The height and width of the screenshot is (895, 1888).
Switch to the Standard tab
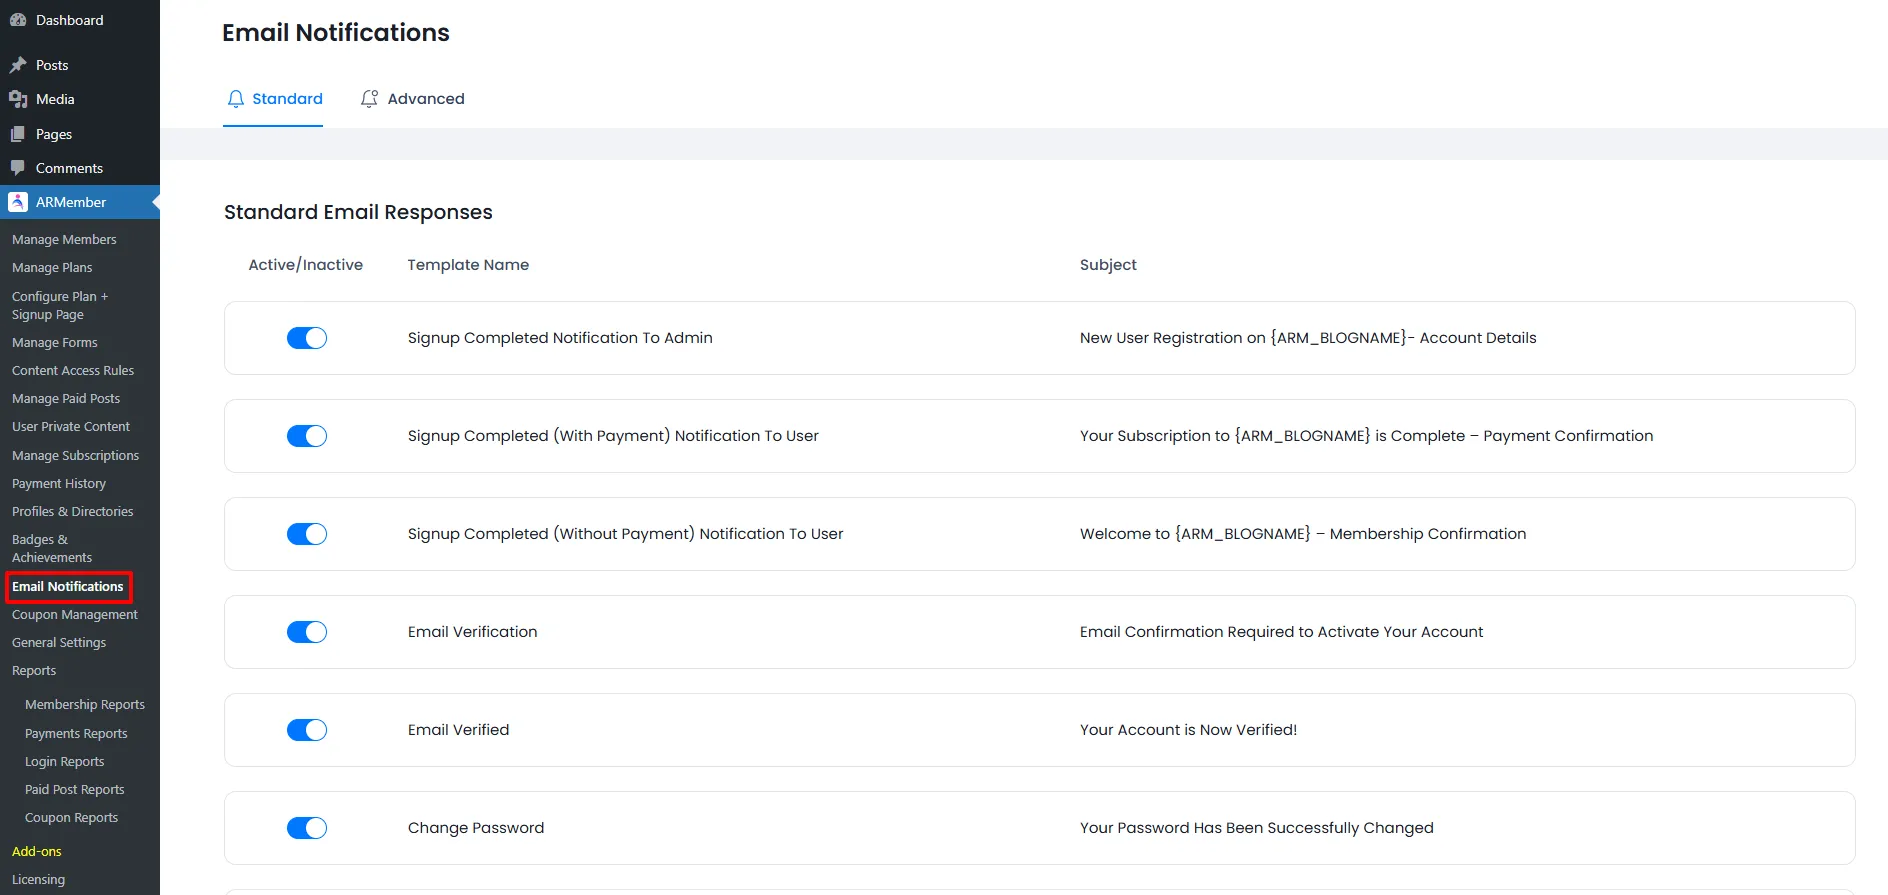(273, 99)
